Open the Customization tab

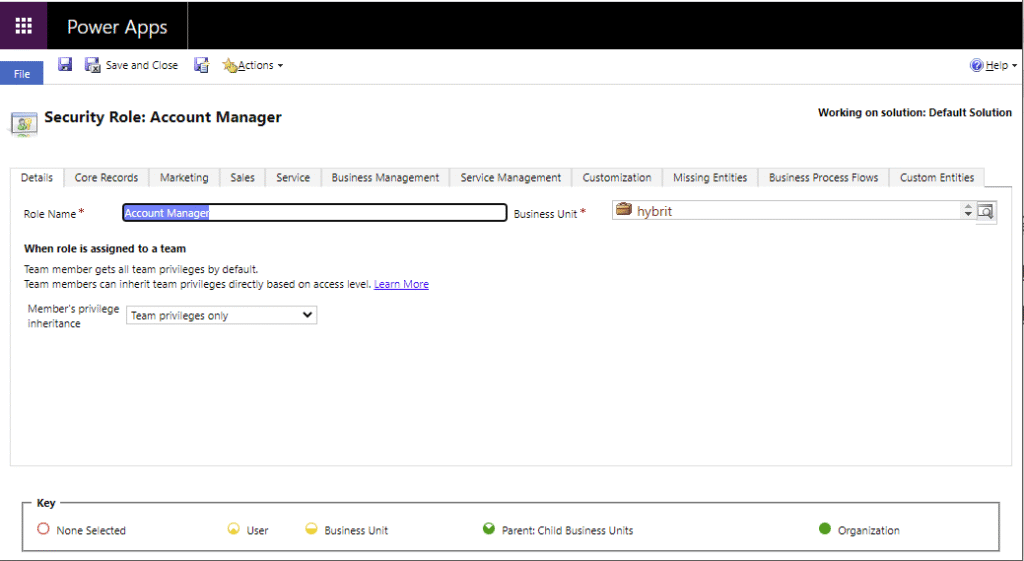[616, 178]
